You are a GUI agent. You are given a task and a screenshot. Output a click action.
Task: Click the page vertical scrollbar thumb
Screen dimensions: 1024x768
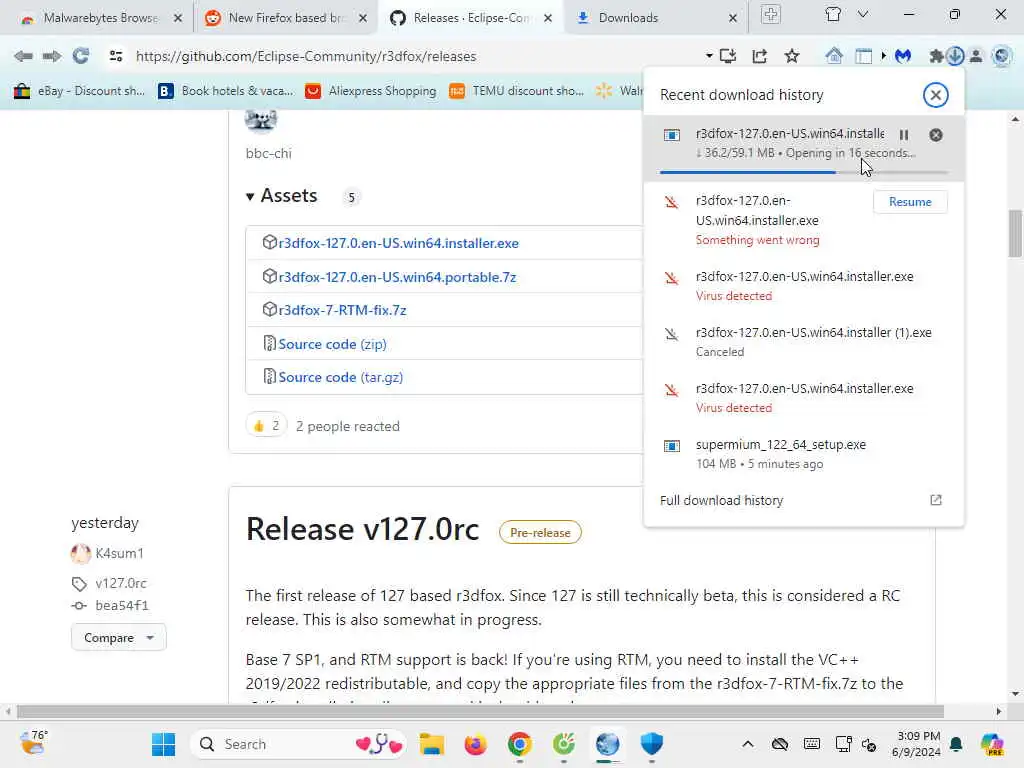coord(1015,233)
